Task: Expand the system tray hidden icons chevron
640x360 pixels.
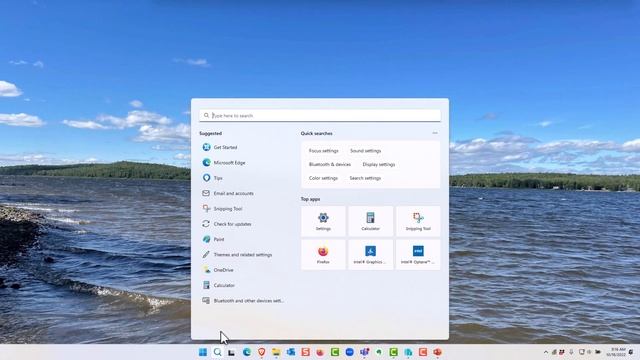Action: [x=546, y=352]
